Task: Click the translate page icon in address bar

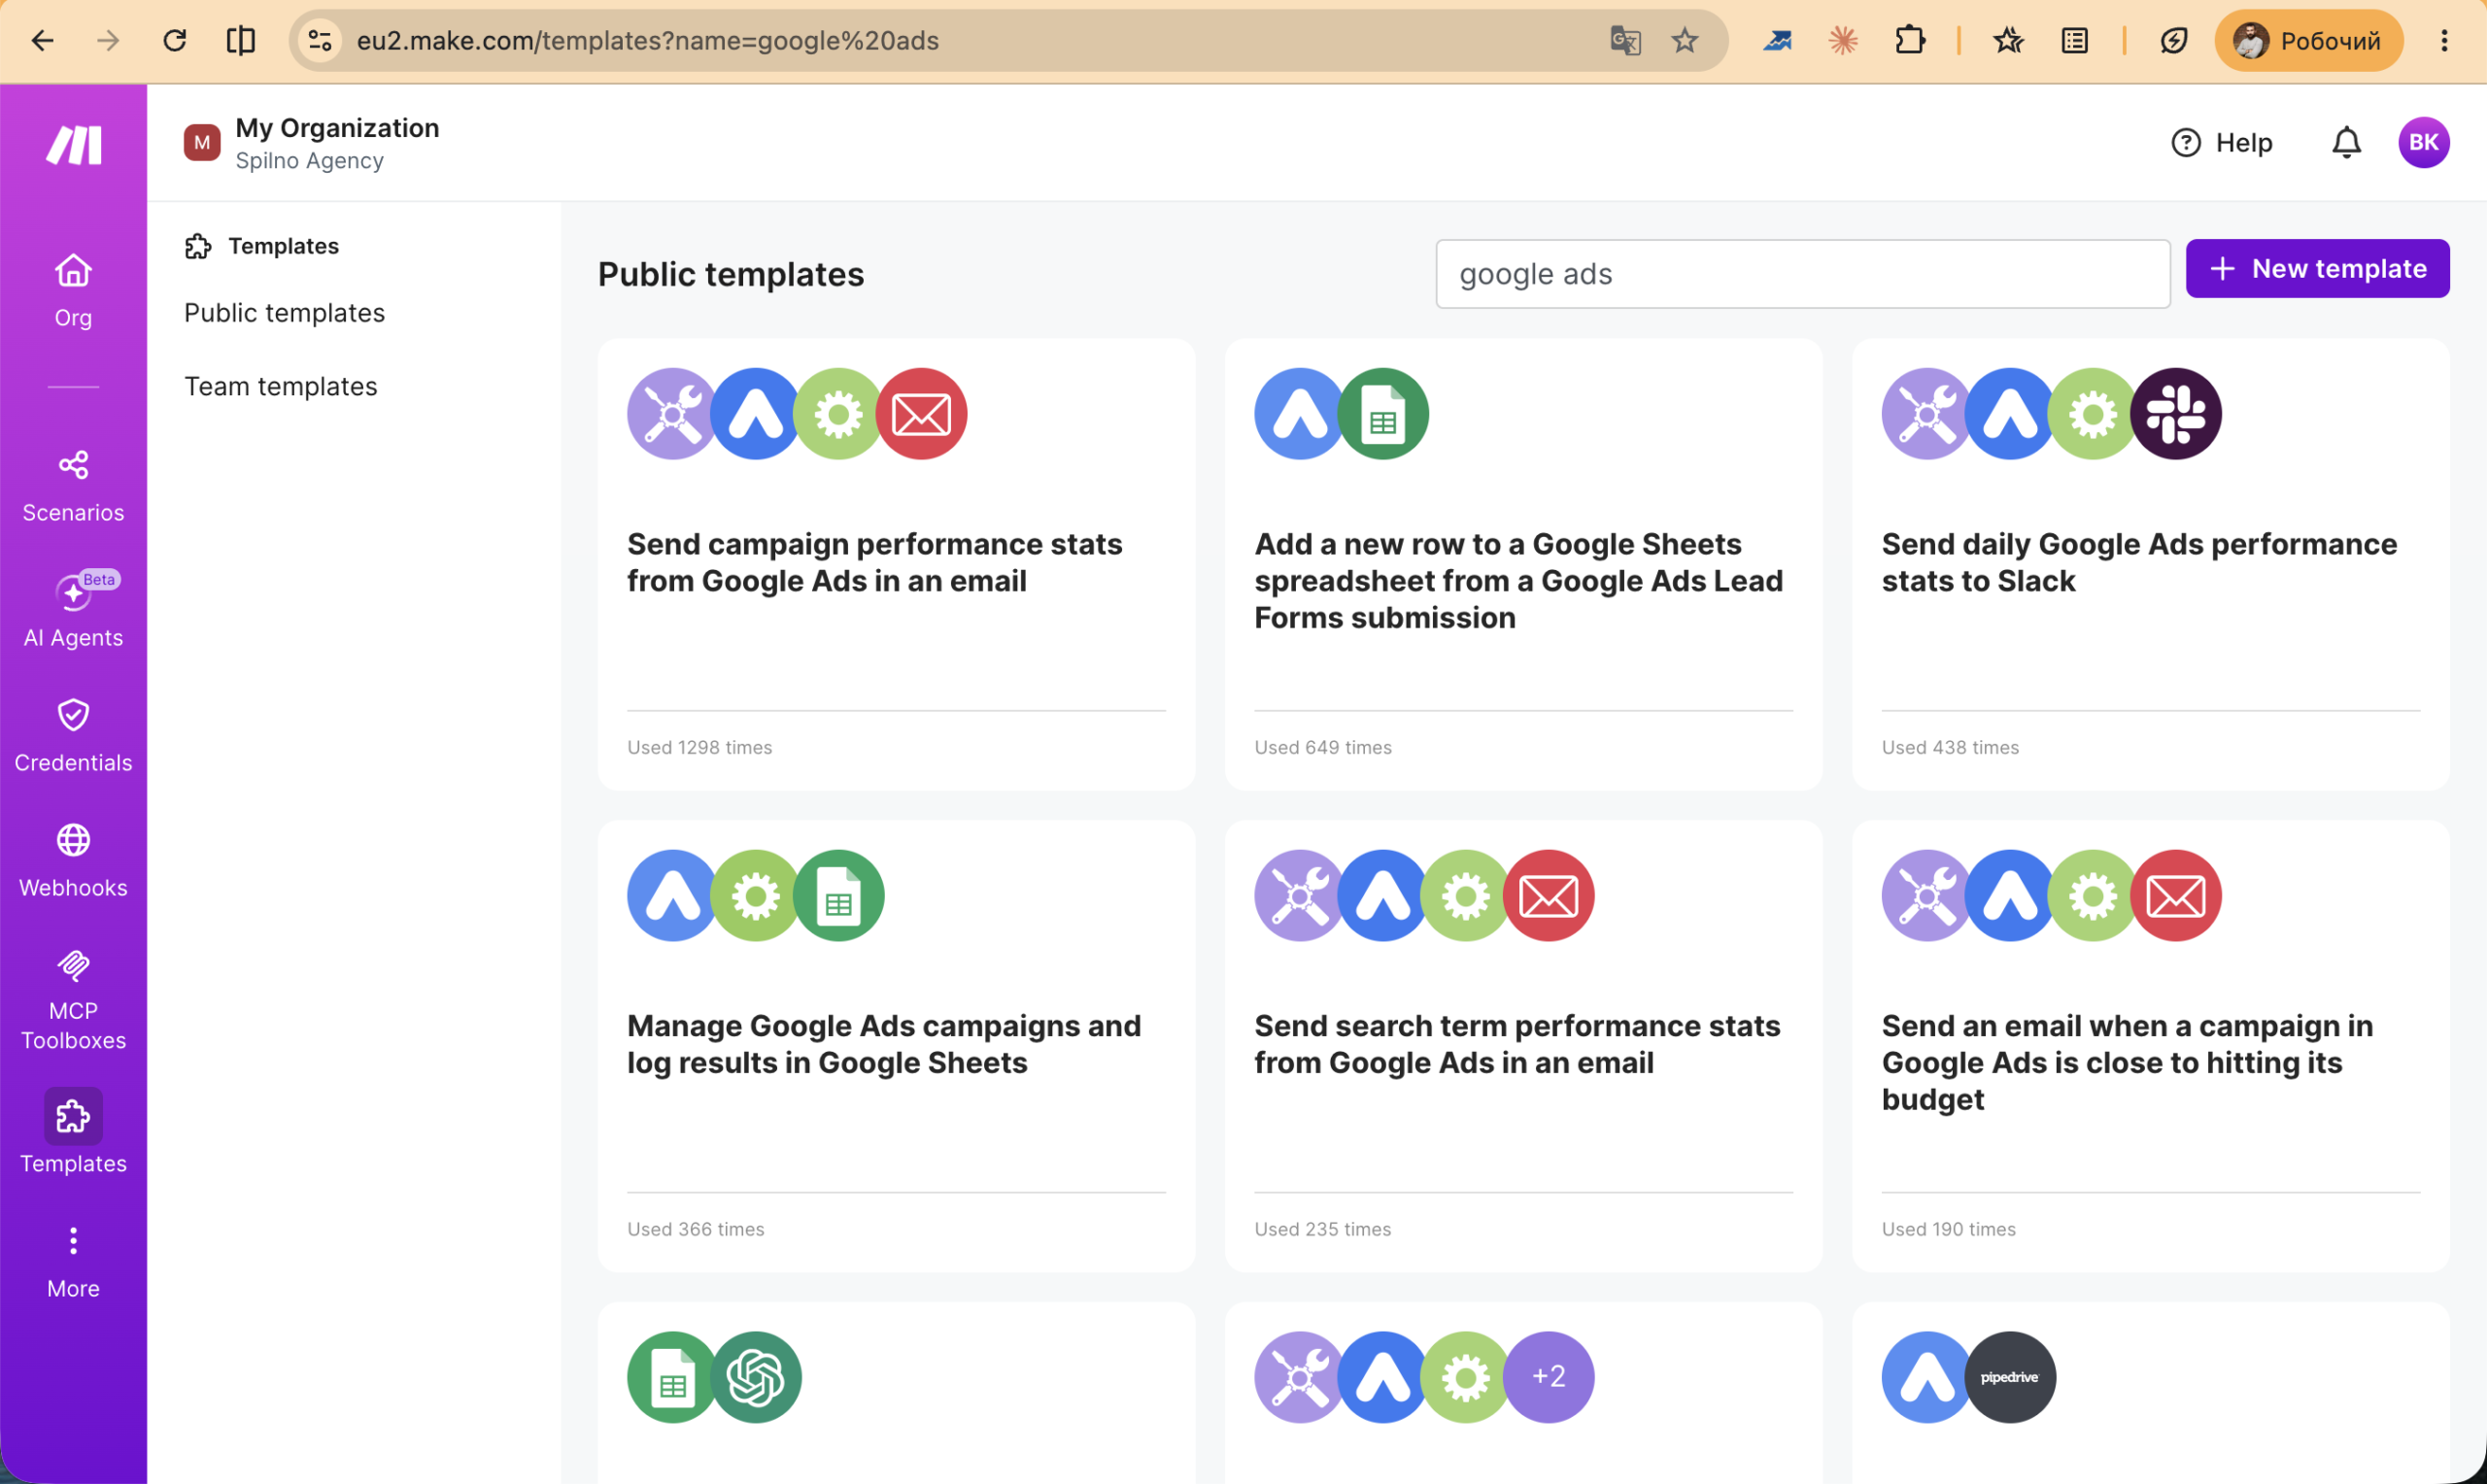Action: (x=1625, y=40)
